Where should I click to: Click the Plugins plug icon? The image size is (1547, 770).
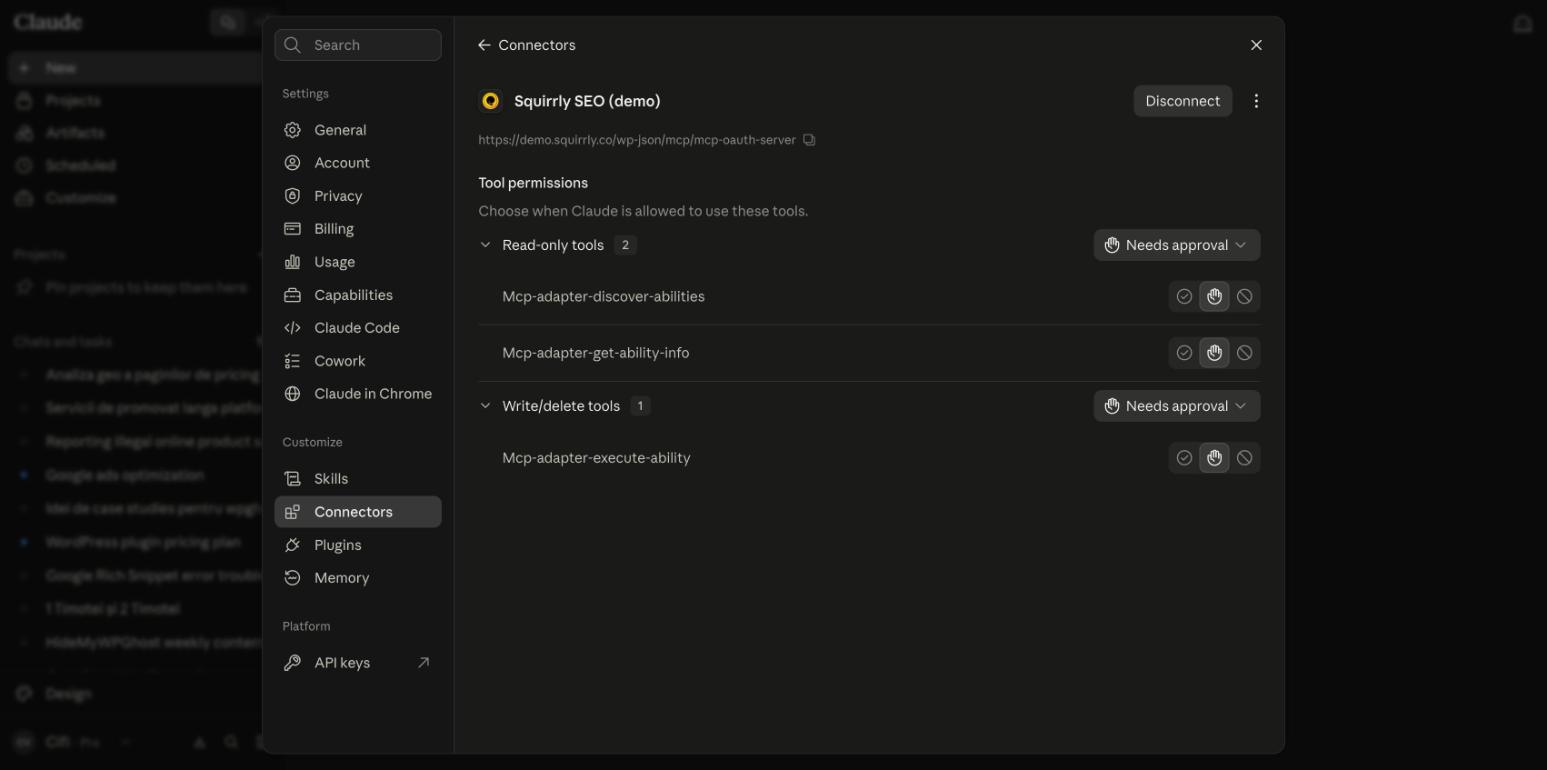(292, 545)
